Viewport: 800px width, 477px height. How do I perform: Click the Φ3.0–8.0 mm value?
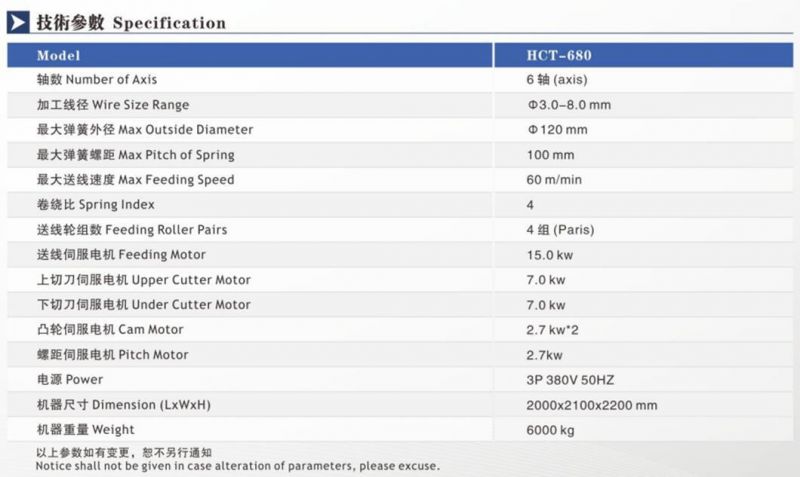[569, 105]
